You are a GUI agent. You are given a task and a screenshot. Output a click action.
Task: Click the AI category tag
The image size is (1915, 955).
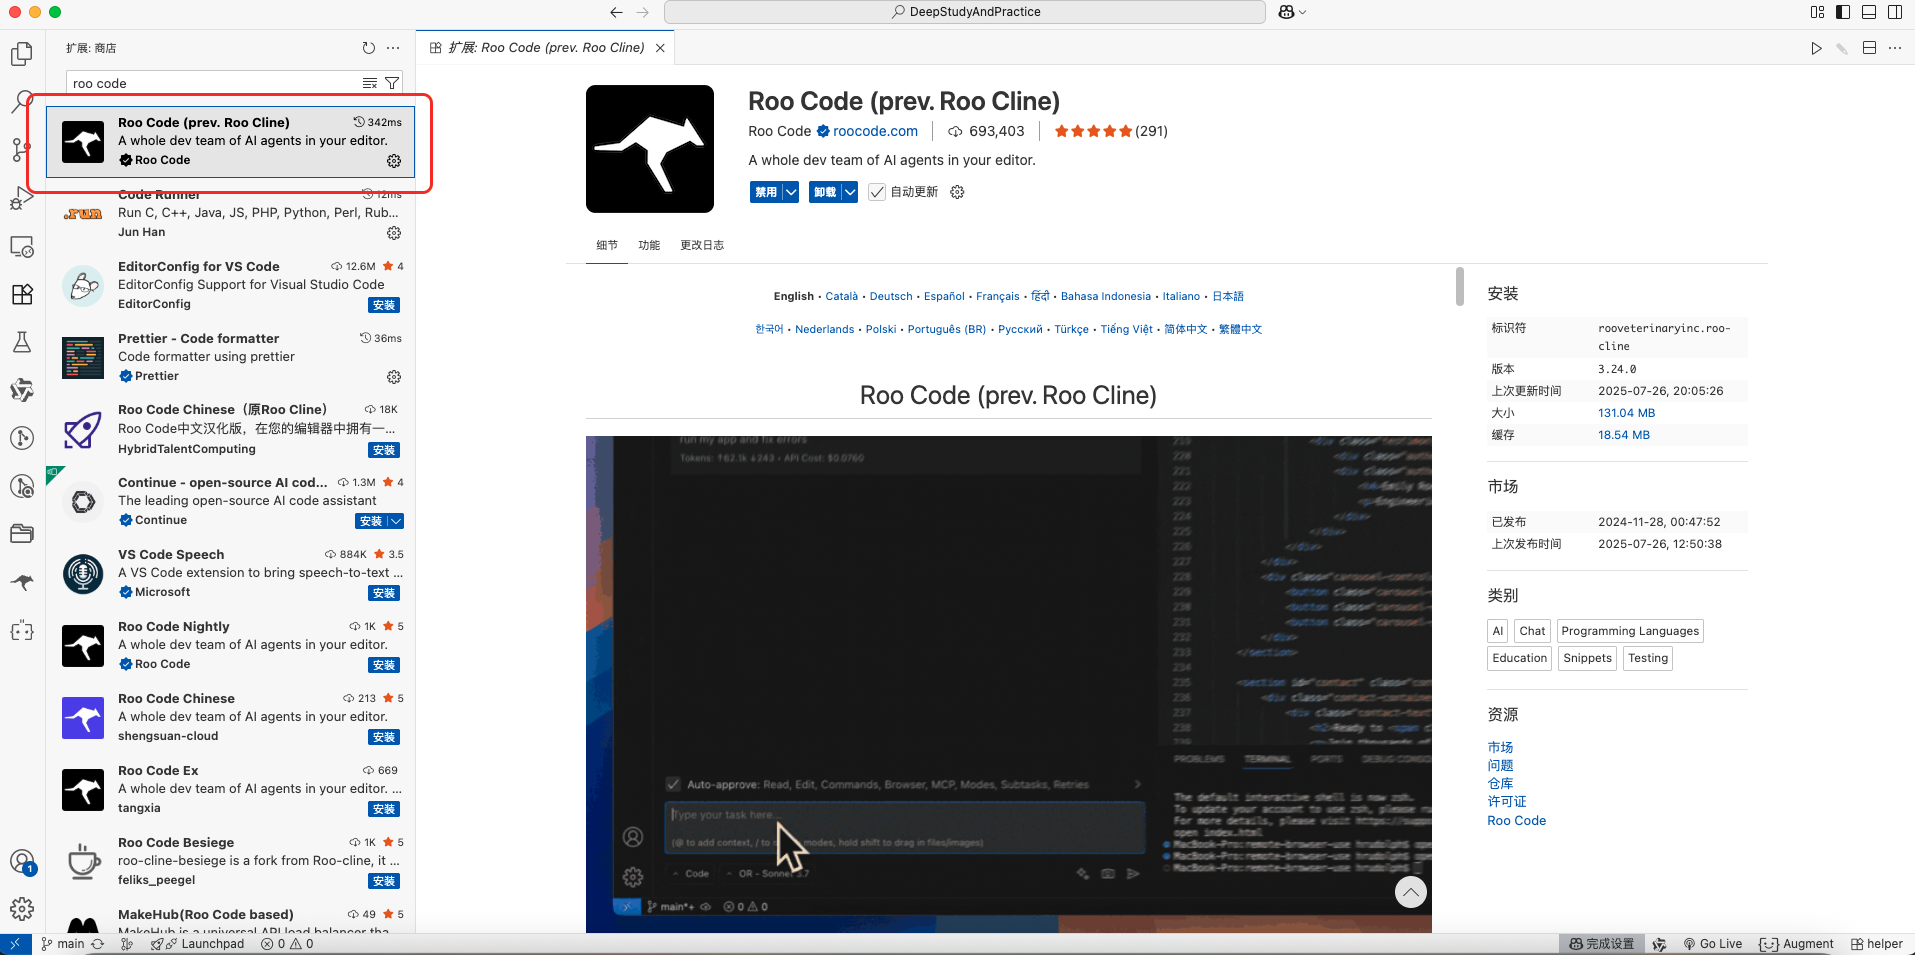click(1498, 631)
